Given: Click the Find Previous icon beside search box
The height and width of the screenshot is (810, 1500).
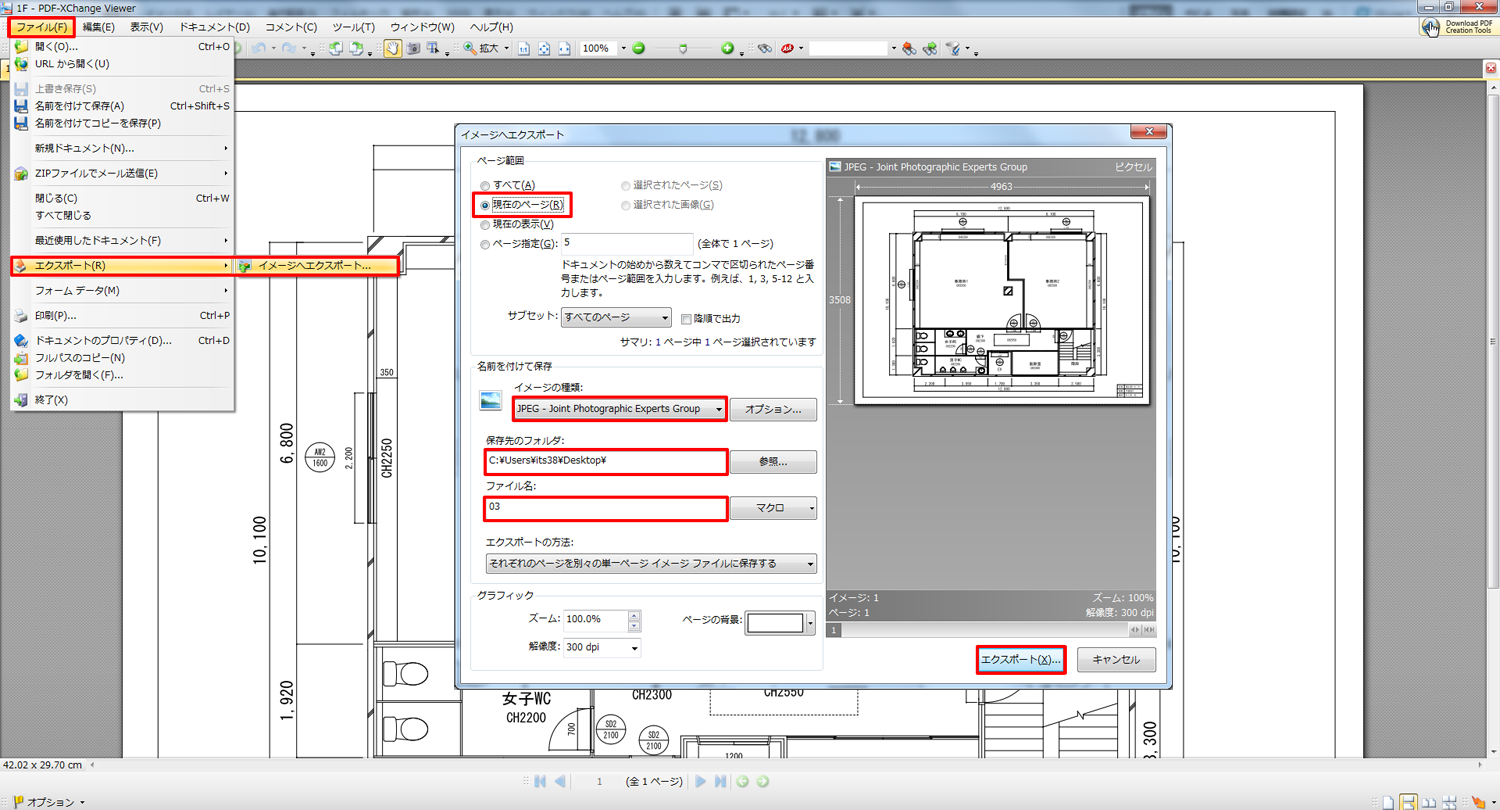Looking at the screenshot, I should coord(908,48).
